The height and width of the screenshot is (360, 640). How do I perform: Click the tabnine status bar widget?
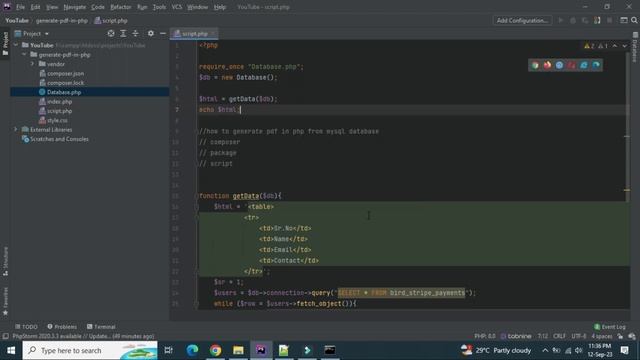coord(516,336)
